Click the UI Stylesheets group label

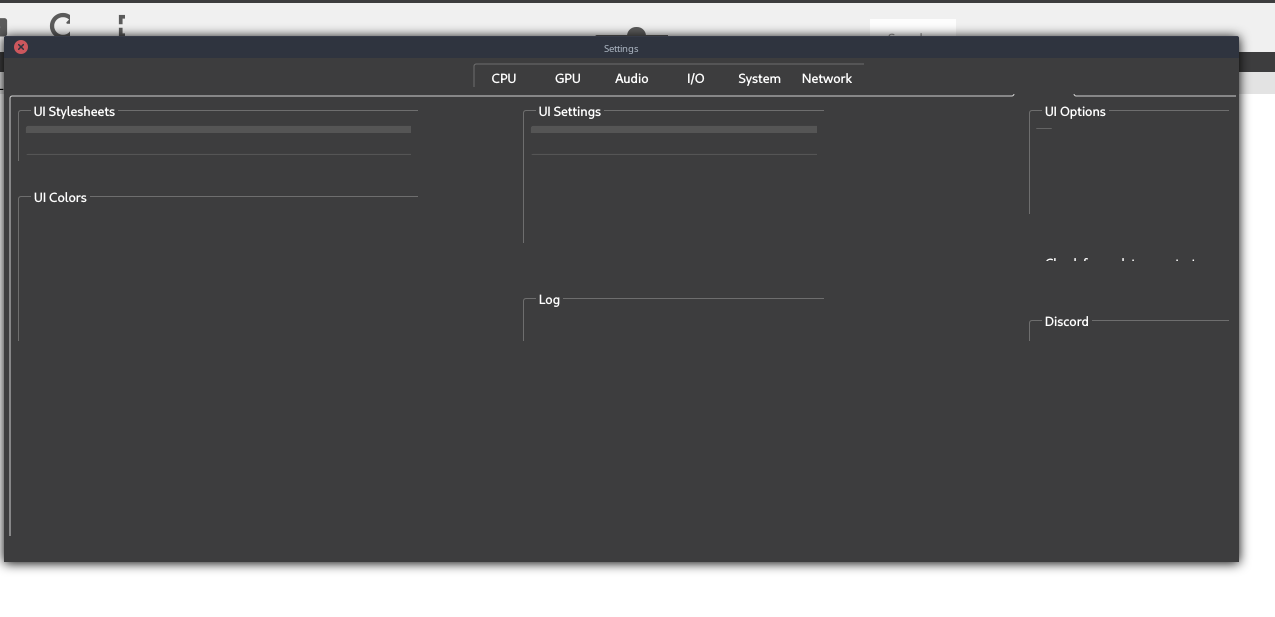coord(74,111)
